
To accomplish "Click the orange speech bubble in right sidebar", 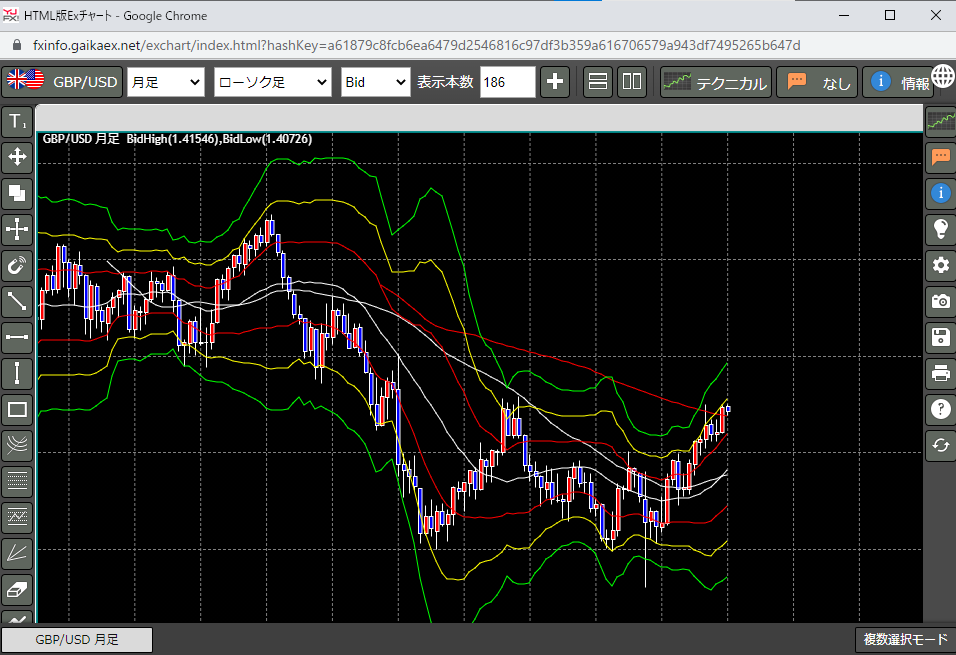I will (941, 157).
